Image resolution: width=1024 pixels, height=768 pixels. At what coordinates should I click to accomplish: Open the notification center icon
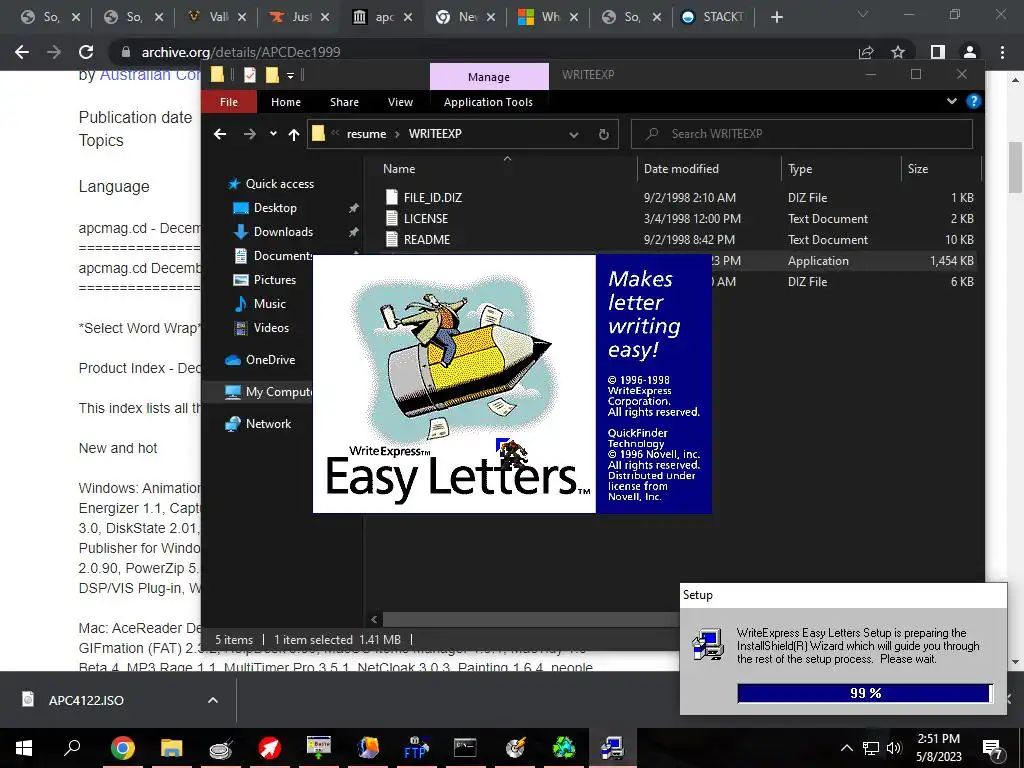tap(992, 749)
